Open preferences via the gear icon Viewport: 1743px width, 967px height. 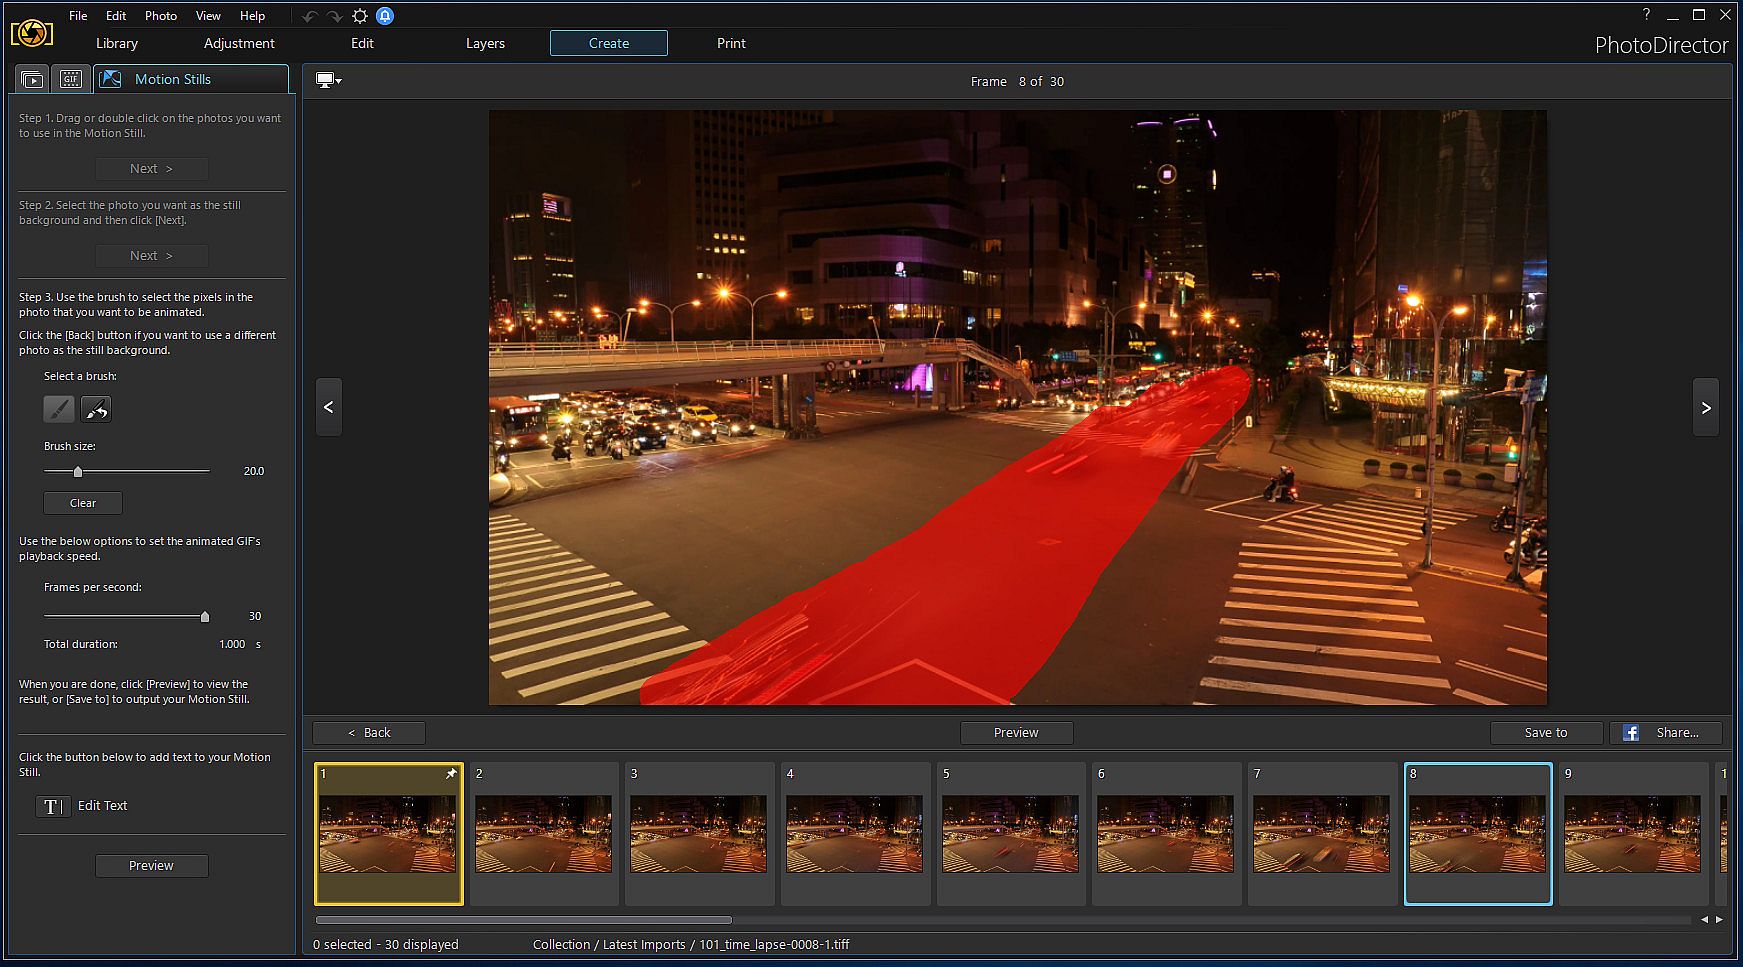pos(360,16)
